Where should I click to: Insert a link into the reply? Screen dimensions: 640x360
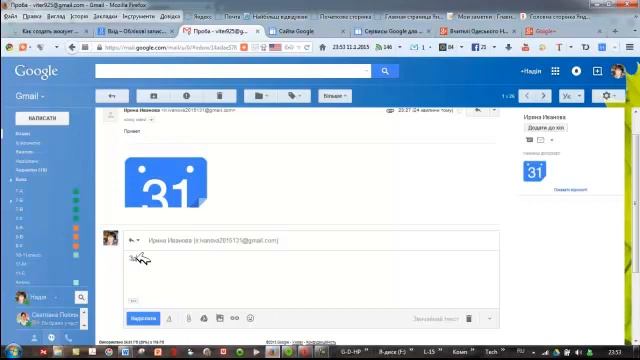click(x=235, y=318)
